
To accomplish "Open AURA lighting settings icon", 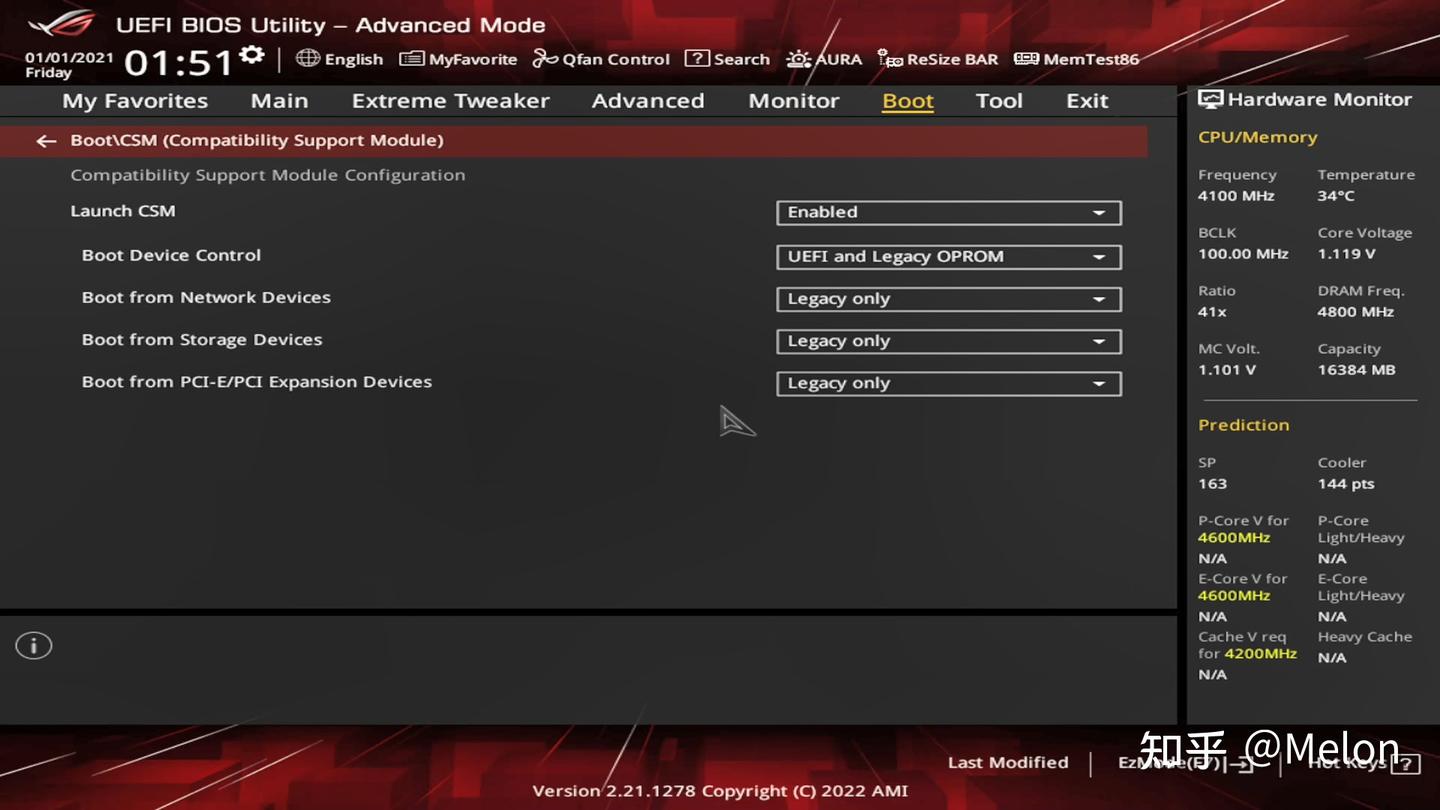I will (x=797, y=59).
